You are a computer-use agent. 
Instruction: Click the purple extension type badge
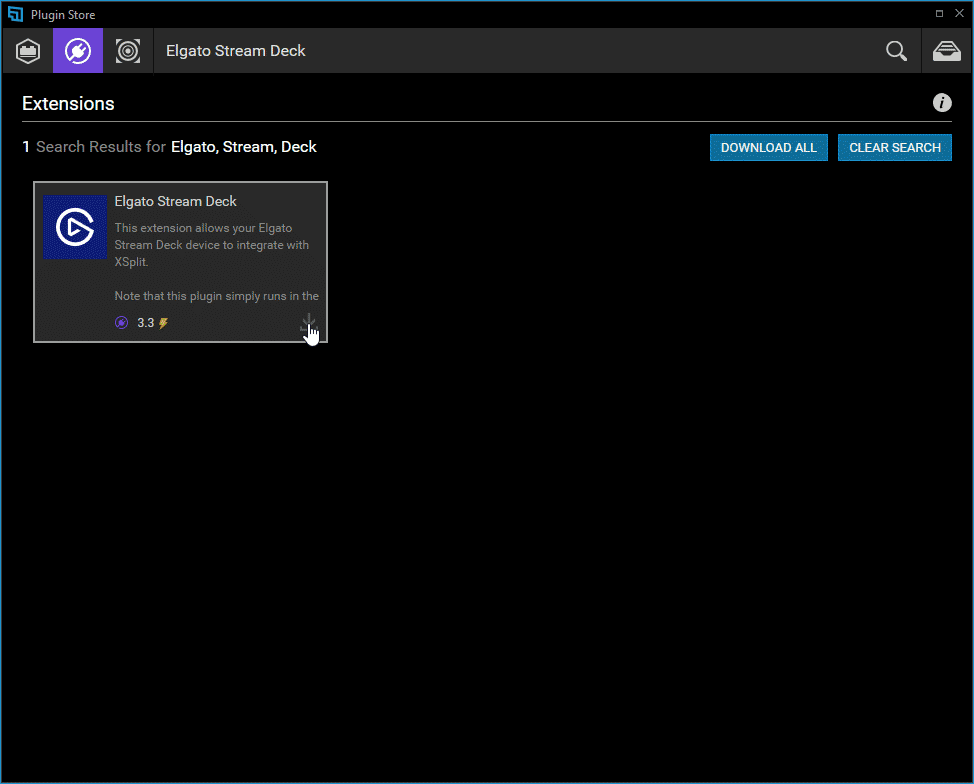pos(122,322)
